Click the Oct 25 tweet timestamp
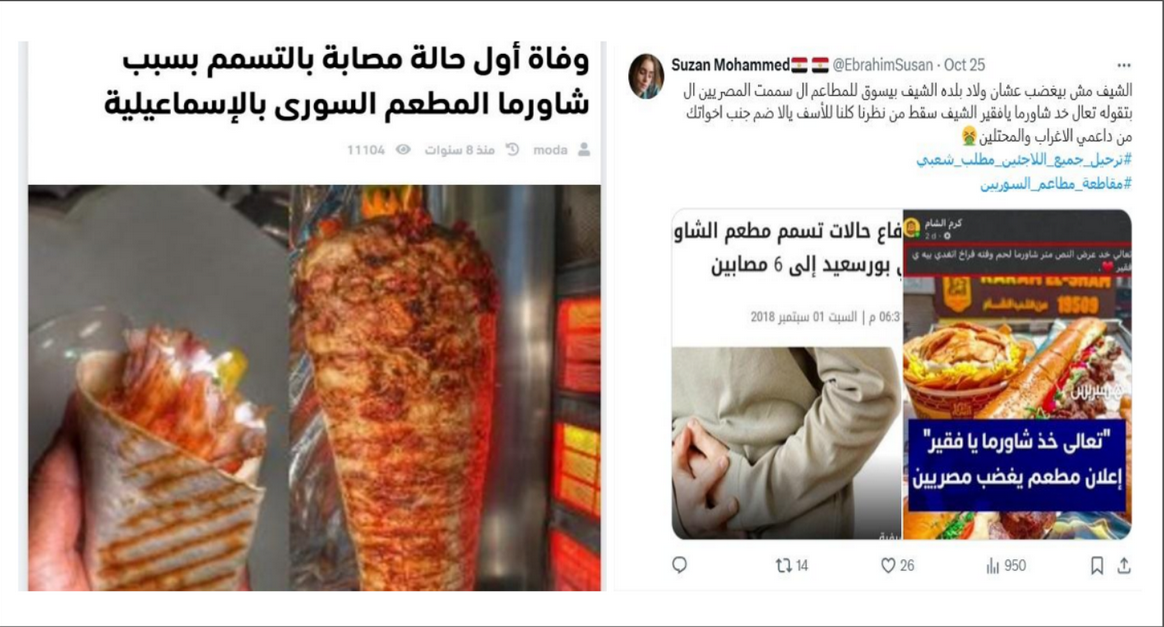 (x=964, y=65)
